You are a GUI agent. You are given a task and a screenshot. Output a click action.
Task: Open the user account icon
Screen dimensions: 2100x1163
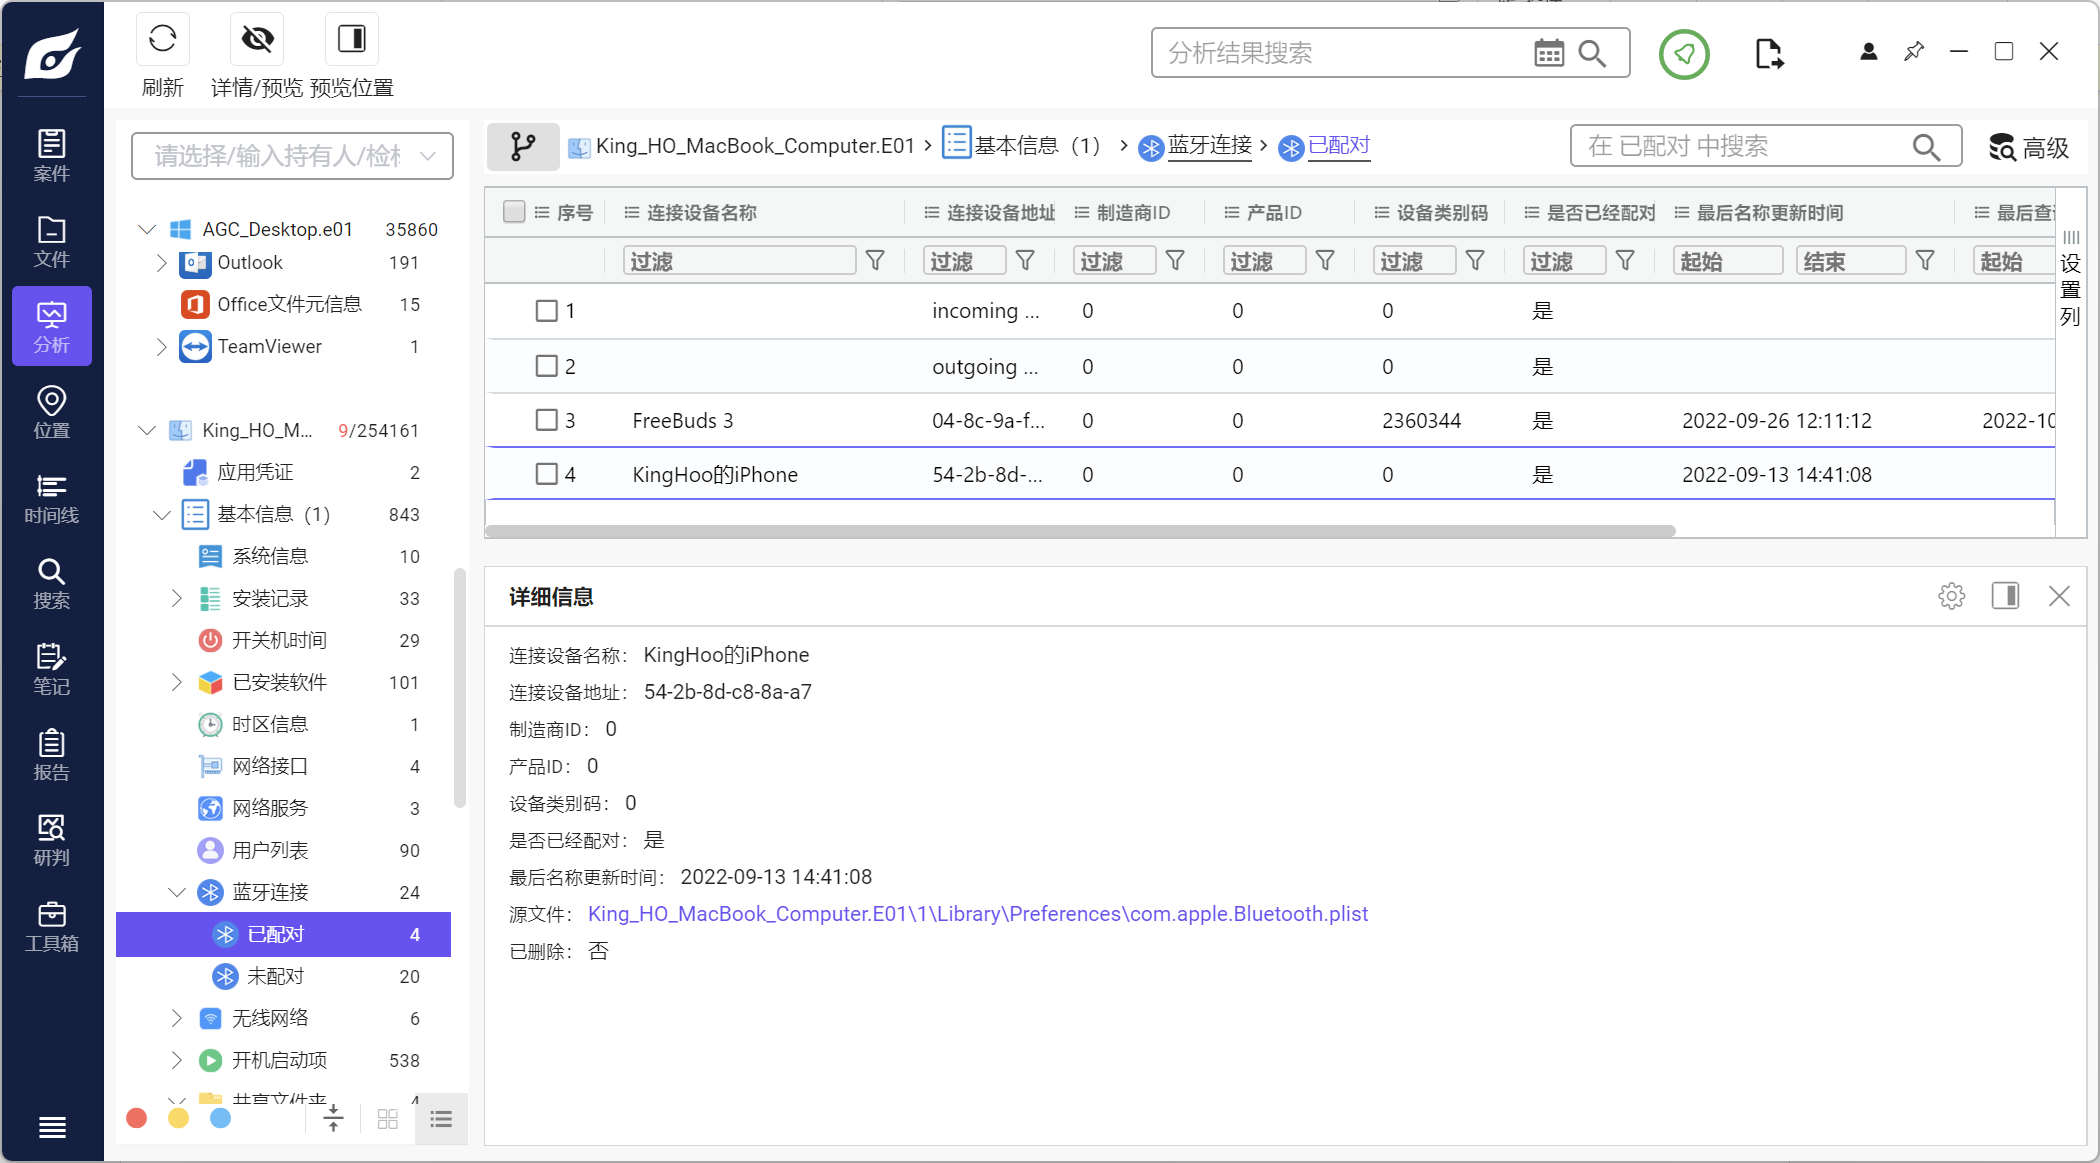coord(1868,52)
